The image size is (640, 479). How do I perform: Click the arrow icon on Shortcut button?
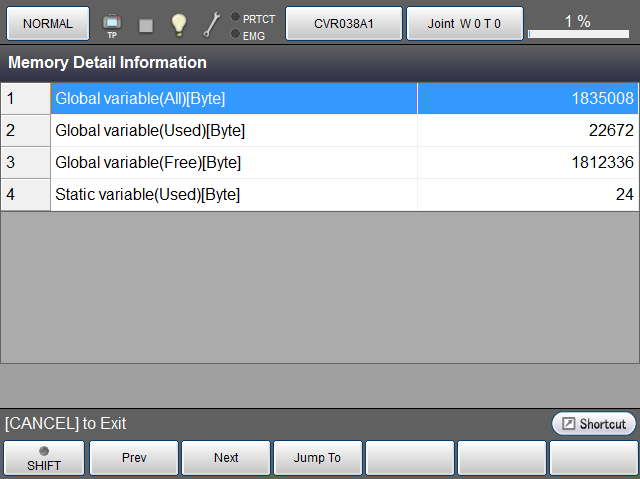tap(569, 424)
